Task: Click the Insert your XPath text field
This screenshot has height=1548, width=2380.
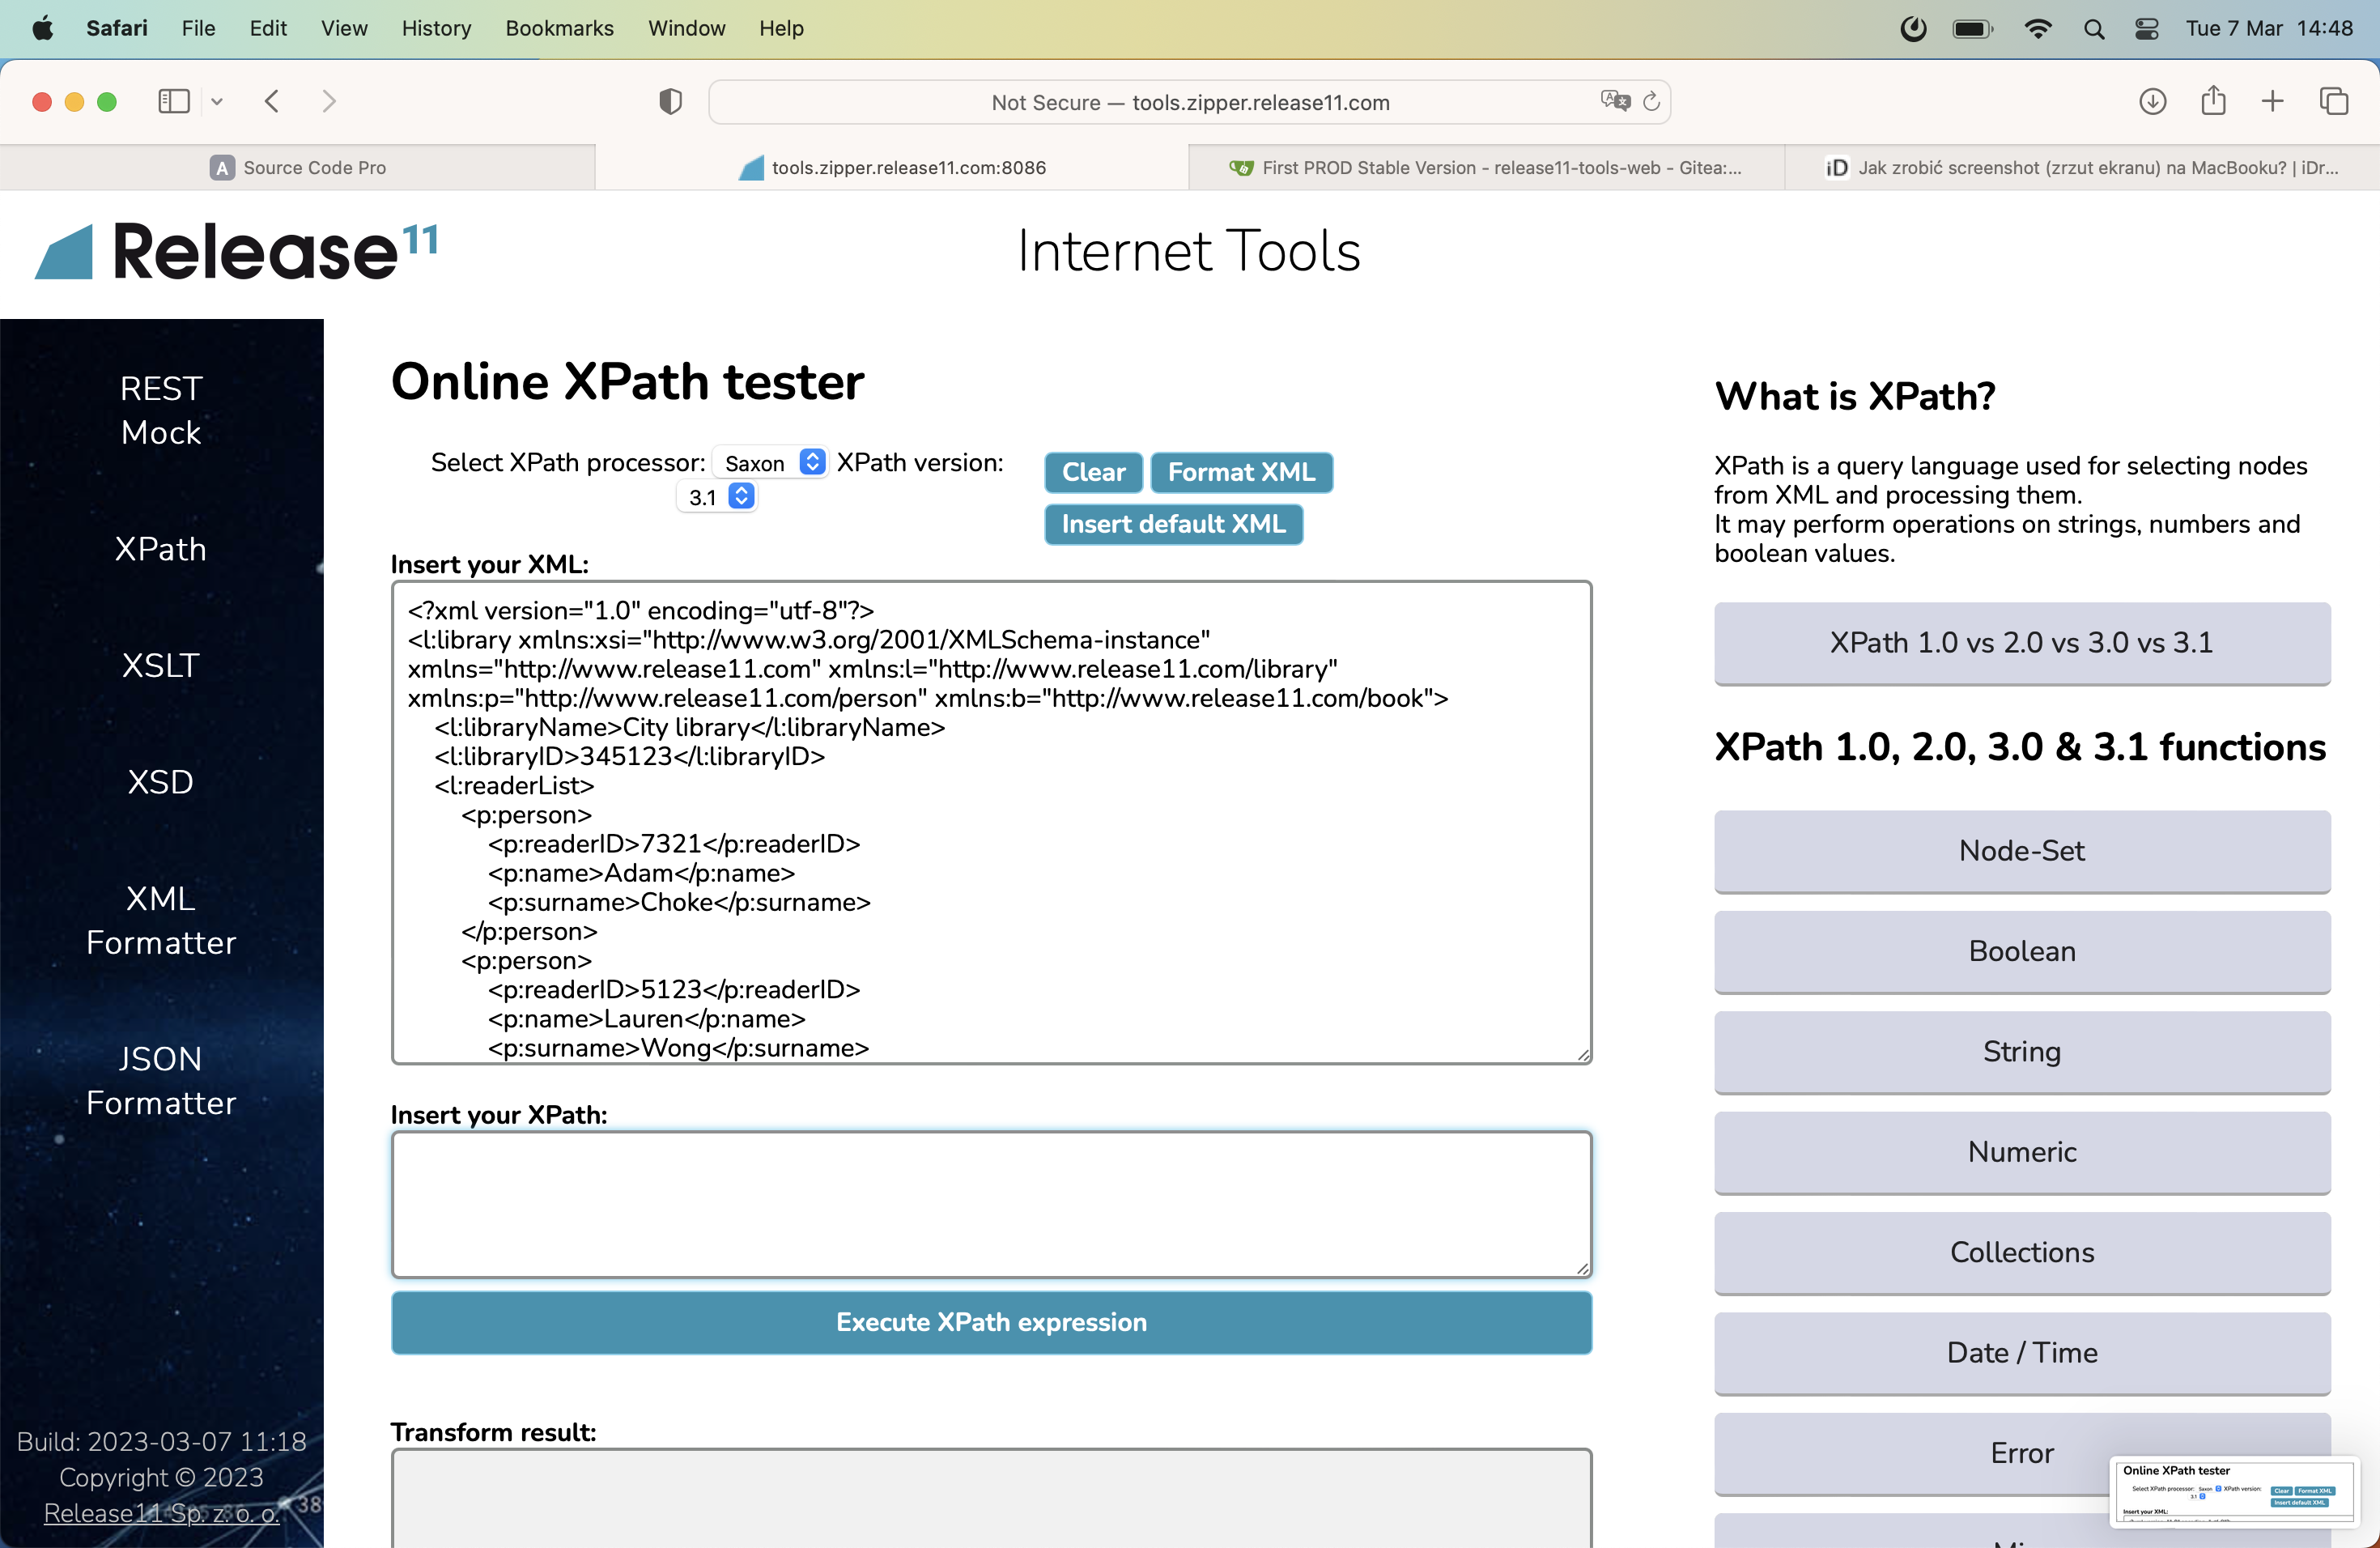Action: click(990, 1204)
